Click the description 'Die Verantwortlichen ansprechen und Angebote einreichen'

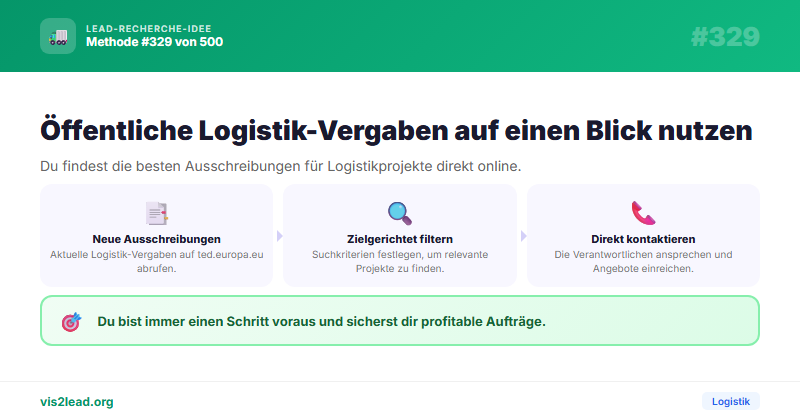643,261
